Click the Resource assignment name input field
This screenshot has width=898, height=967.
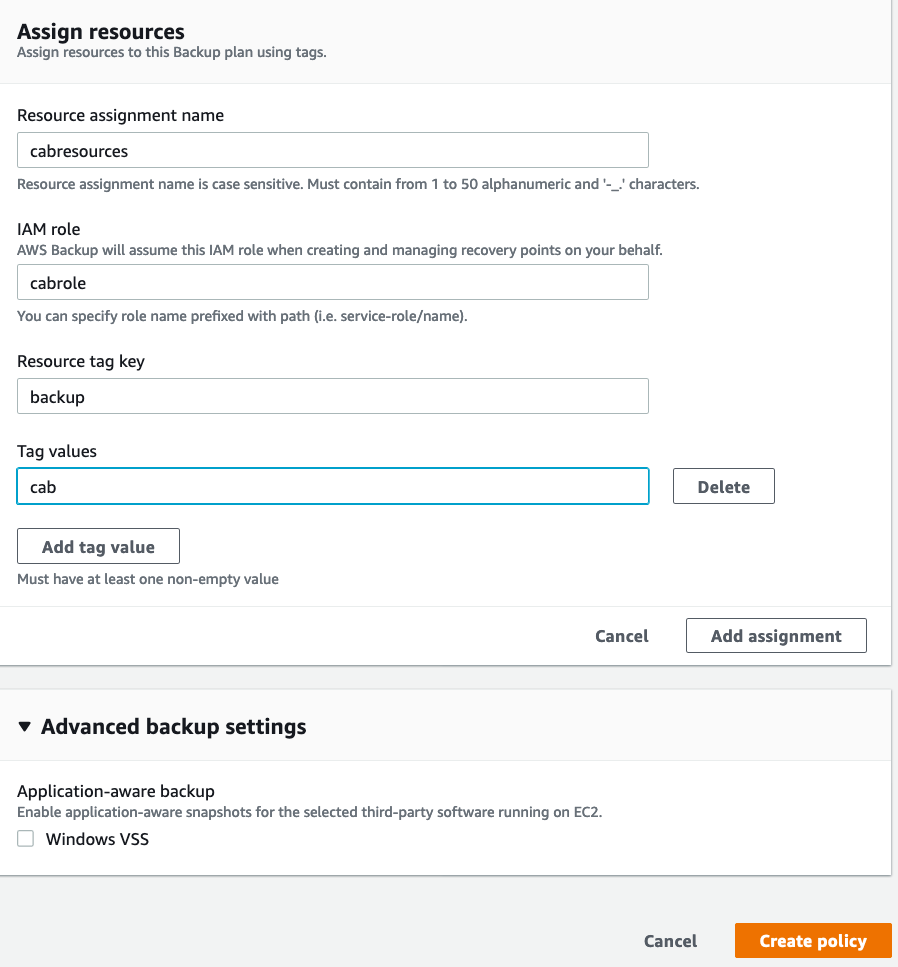tap(333, 150)
